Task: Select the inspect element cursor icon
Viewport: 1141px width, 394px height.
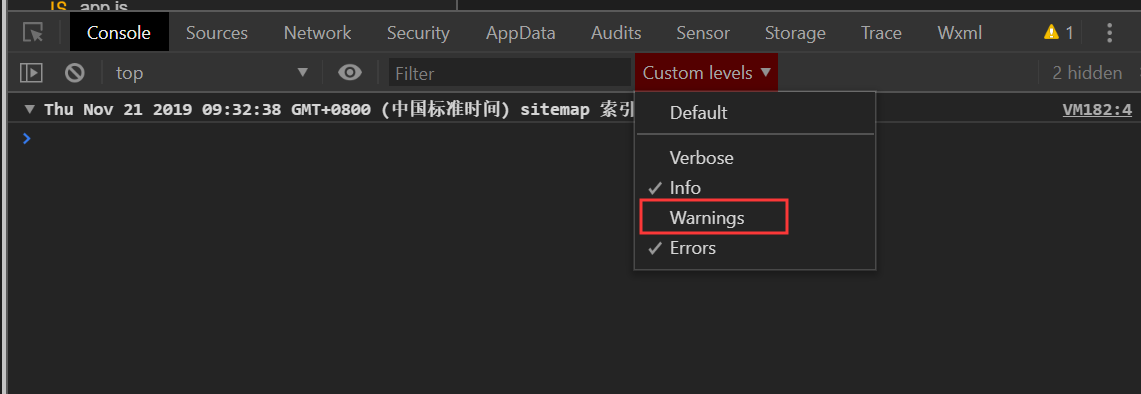Action: point(33,33)
